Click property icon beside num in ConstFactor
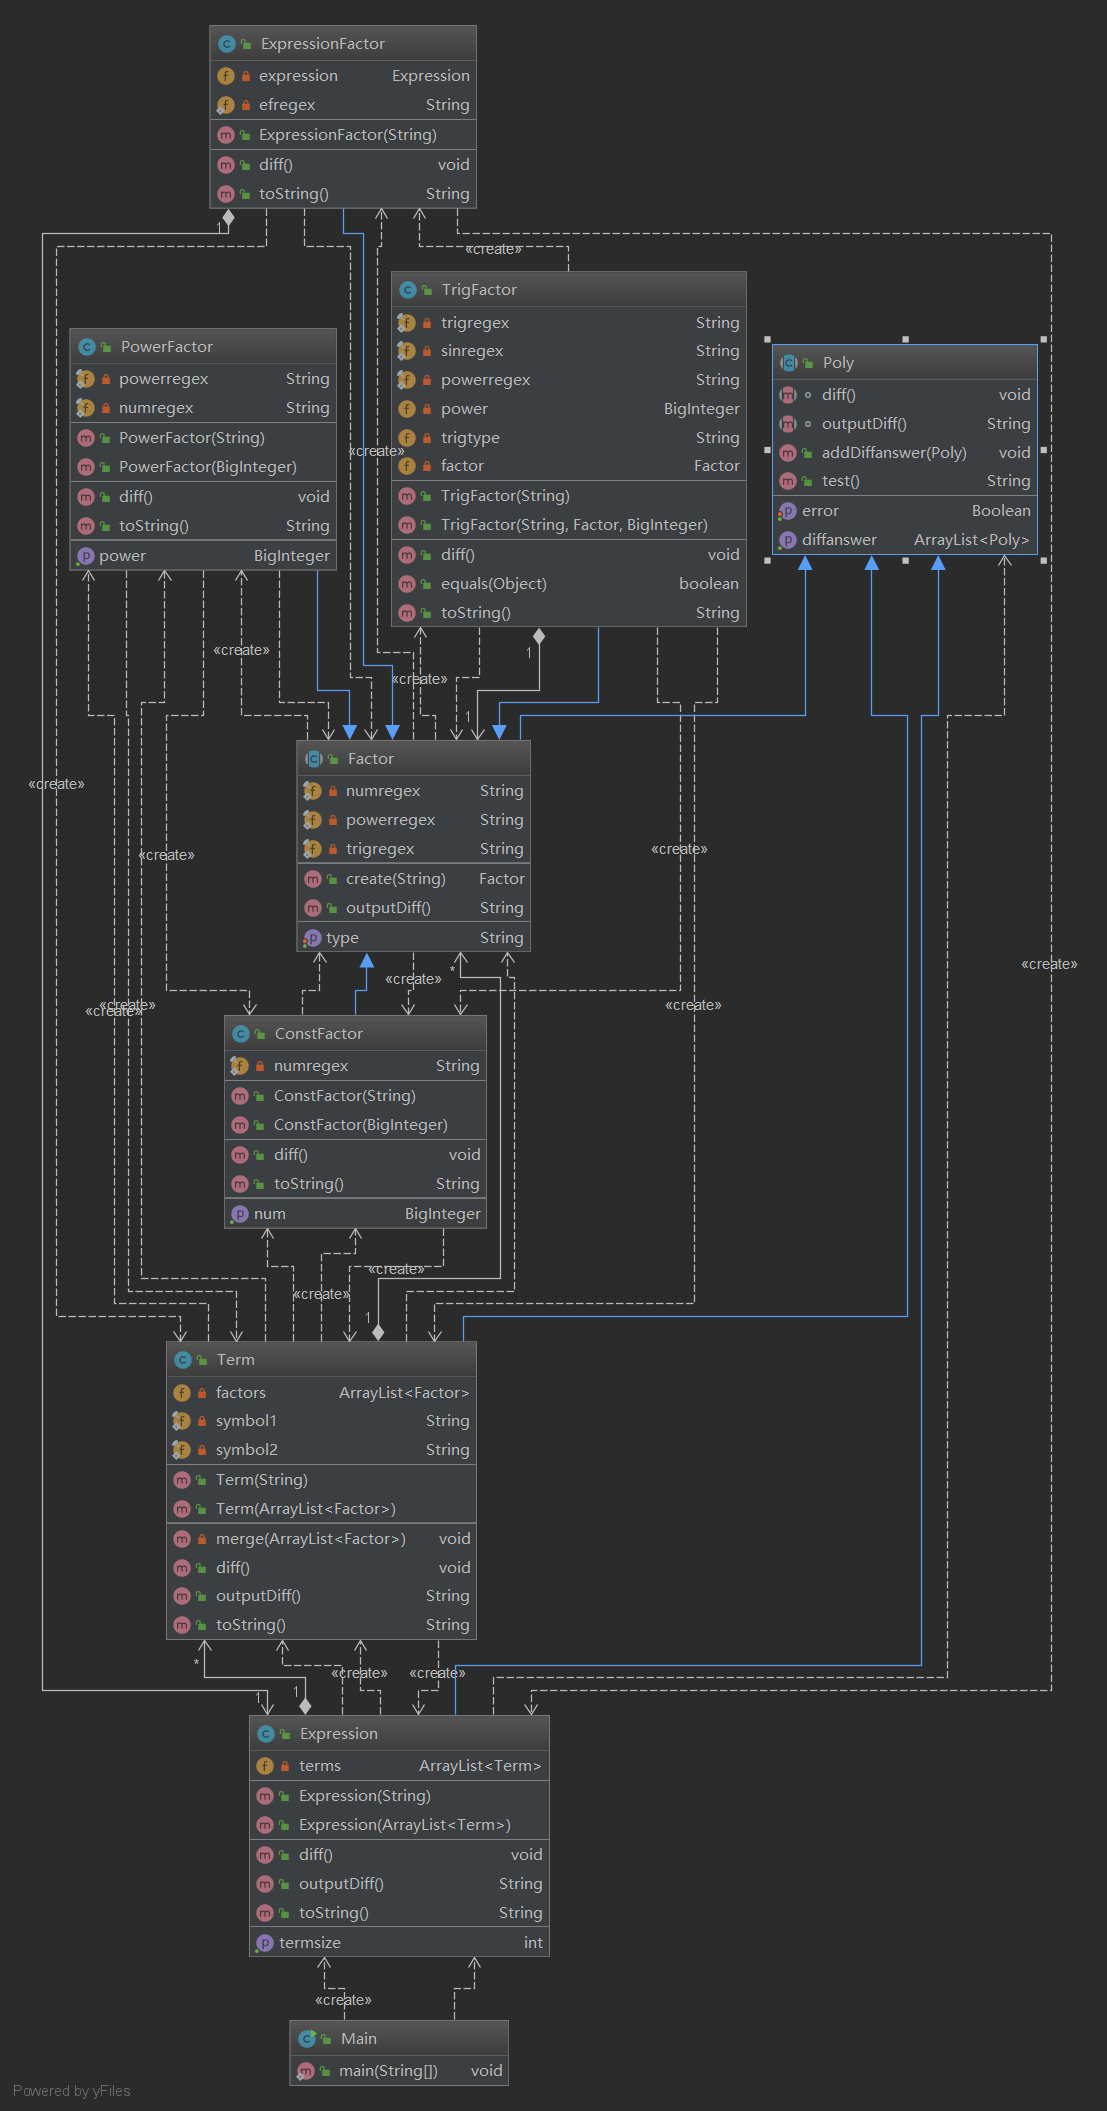1107x2111 pixels. (239, 1214)
